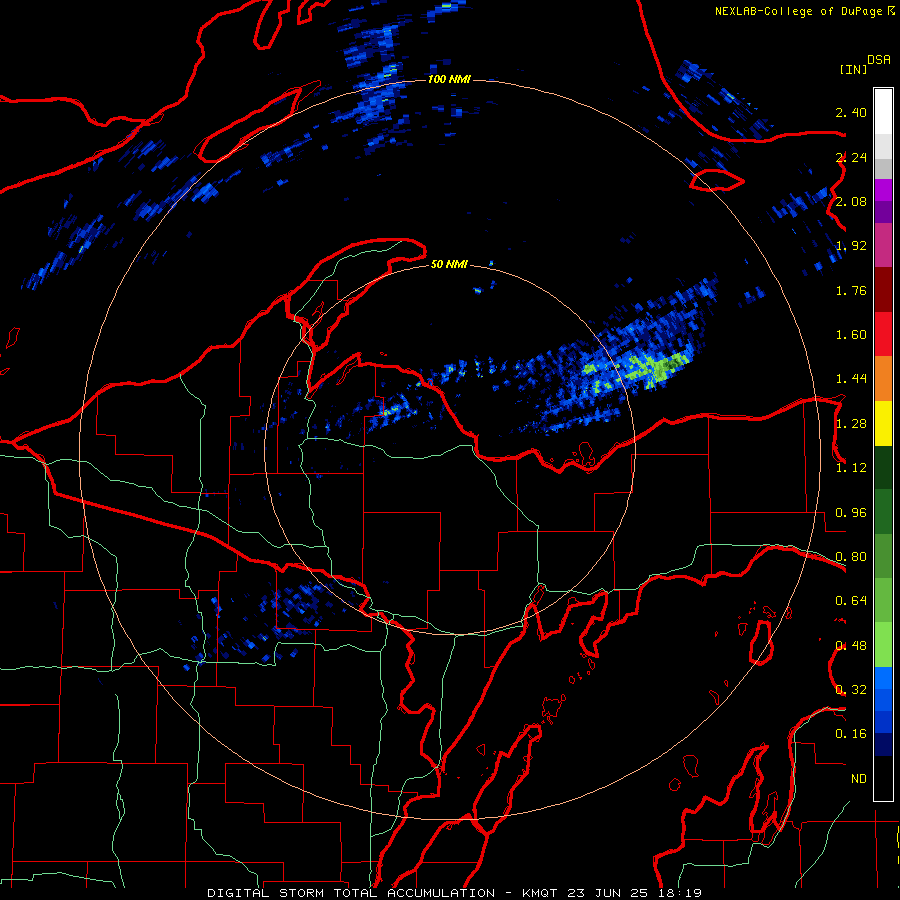Pick the orange swatch in color scale
The width and height of the screenshot is (900, 900).
point(883,379)
